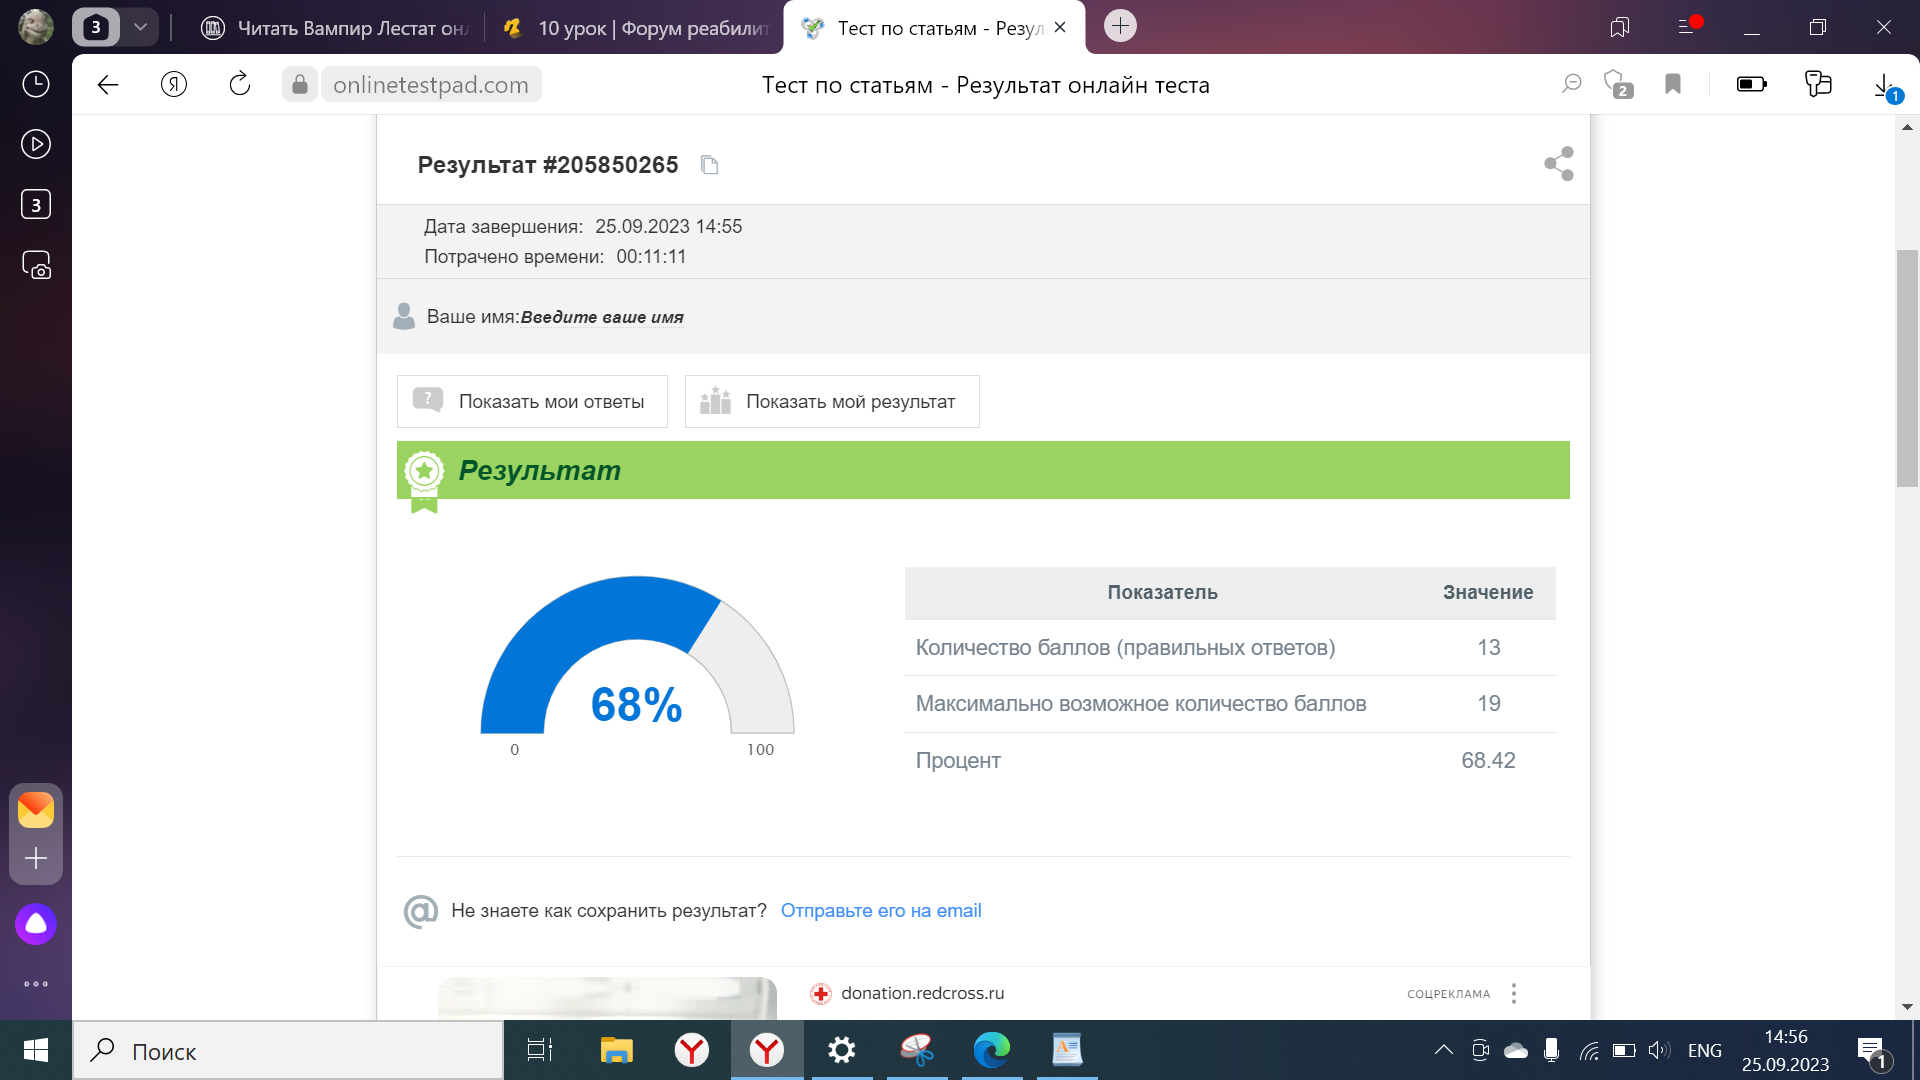The height and width of the screenshot is (1080, 1920).
Task: Open the ad options three-dot menu
Action: [1514, 993]
